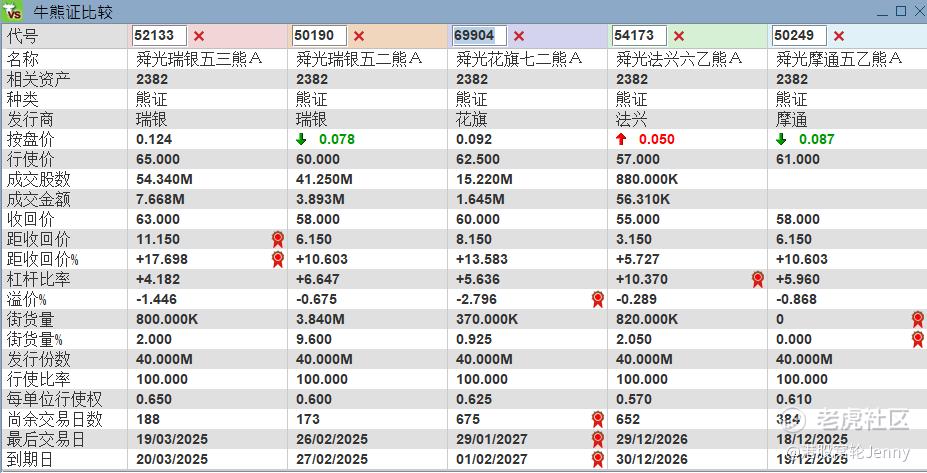Screen dimensions: 927x473
Task: Click red ribbon badge beside +17.698
Action: pyautogui.click(x=278, y=260)
